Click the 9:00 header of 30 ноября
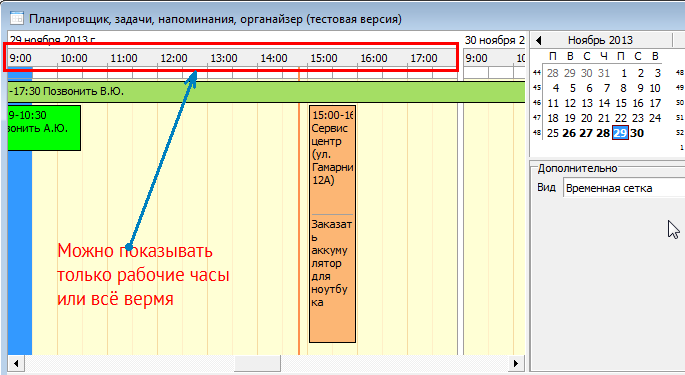 click(x=476, y=58)
